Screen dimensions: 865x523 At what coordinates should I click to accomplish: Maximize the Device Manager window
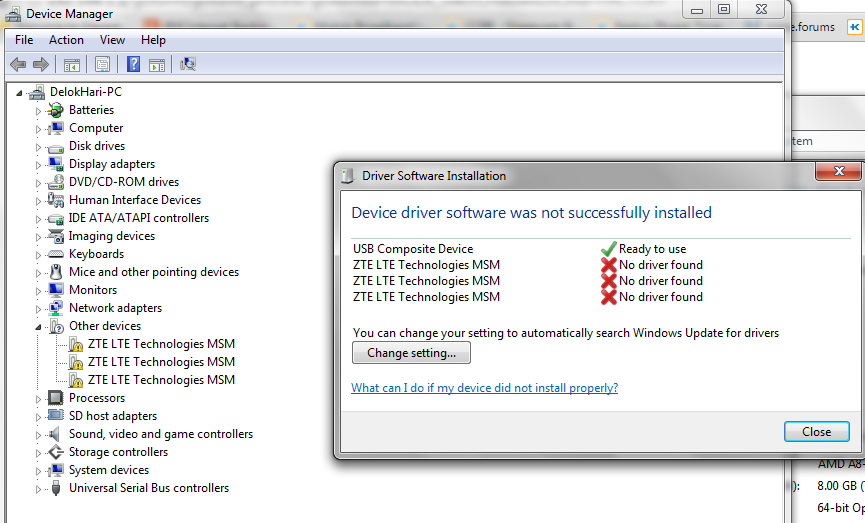pyautogui.click(x=724, y=9)
